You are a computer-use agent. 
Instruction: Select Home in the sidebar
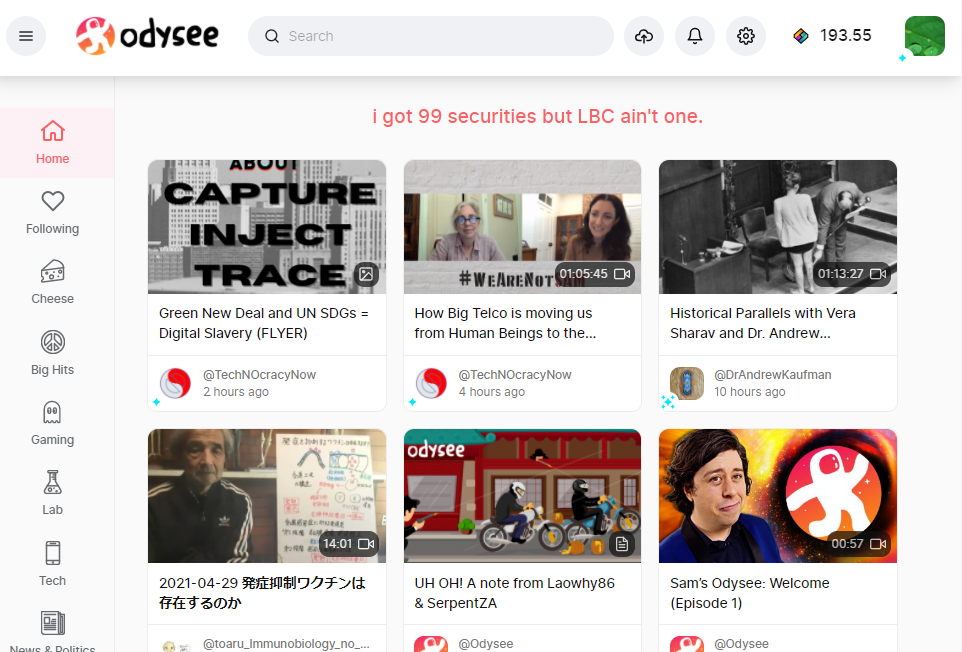click(53, 143)
